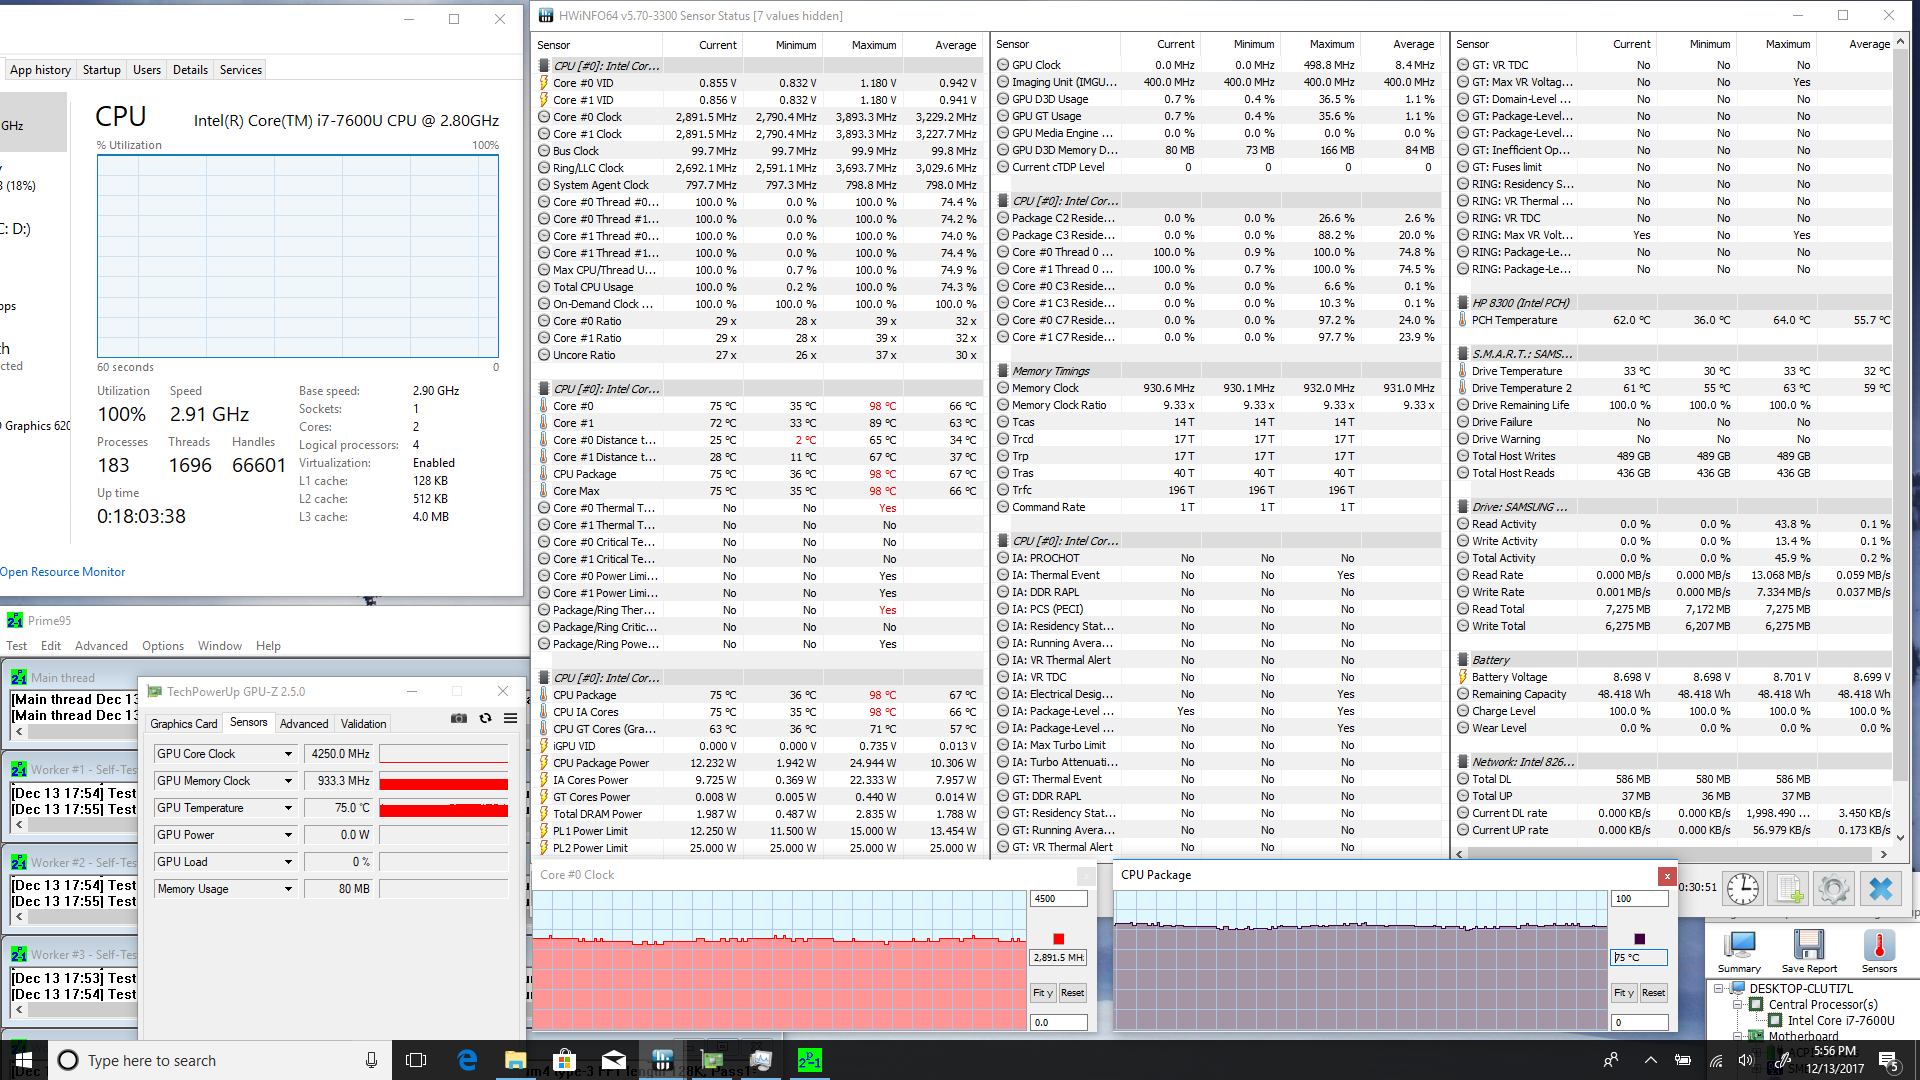Switch to the Graphics Card tab
Screen dimensions: 1920x1080
[x=183, y=724]
